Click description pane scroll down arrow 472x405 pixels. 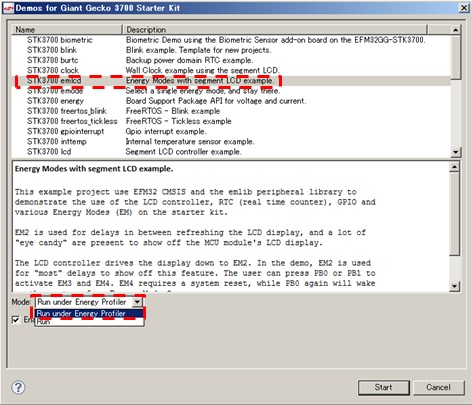[454, 286]
